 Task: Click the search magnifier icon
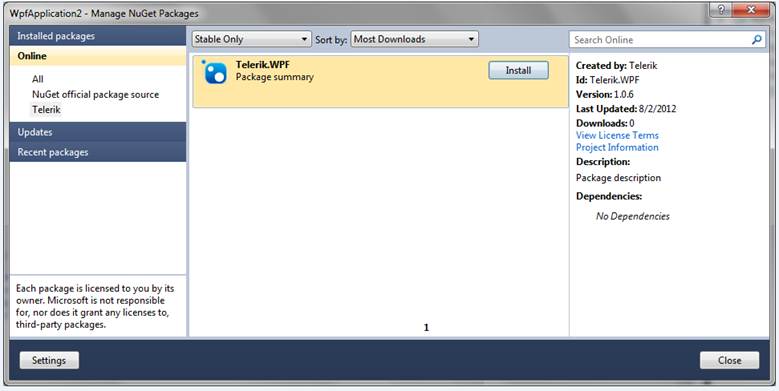pos(757,40)
